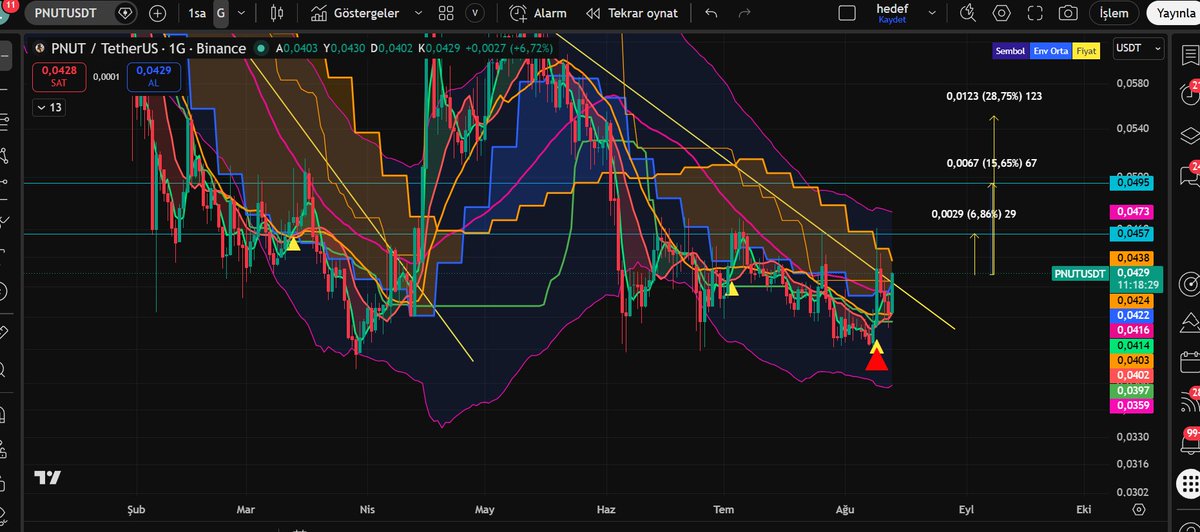This screenshot has height=532, width=1200.
Task: Open the İşlem trading panel button
Action: (x=1114, y=14)
